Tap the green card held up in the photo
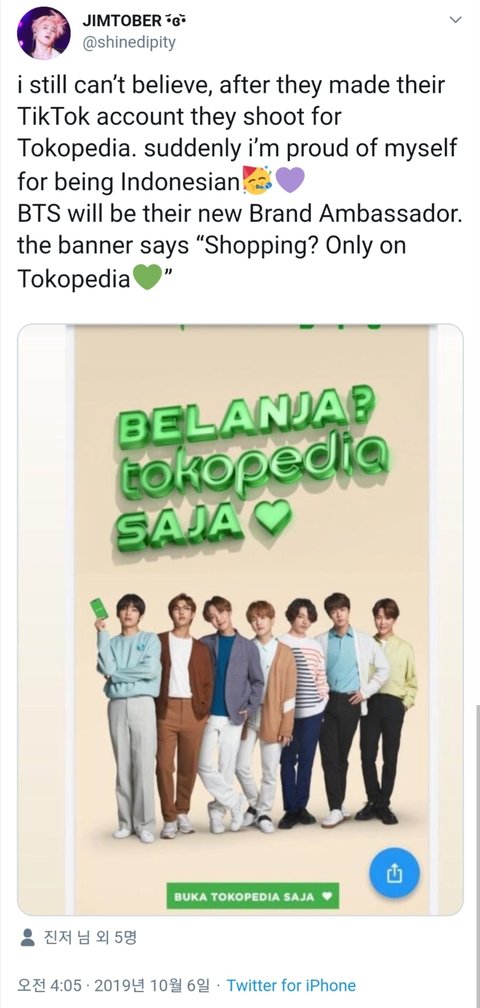 tap(99, 608)
